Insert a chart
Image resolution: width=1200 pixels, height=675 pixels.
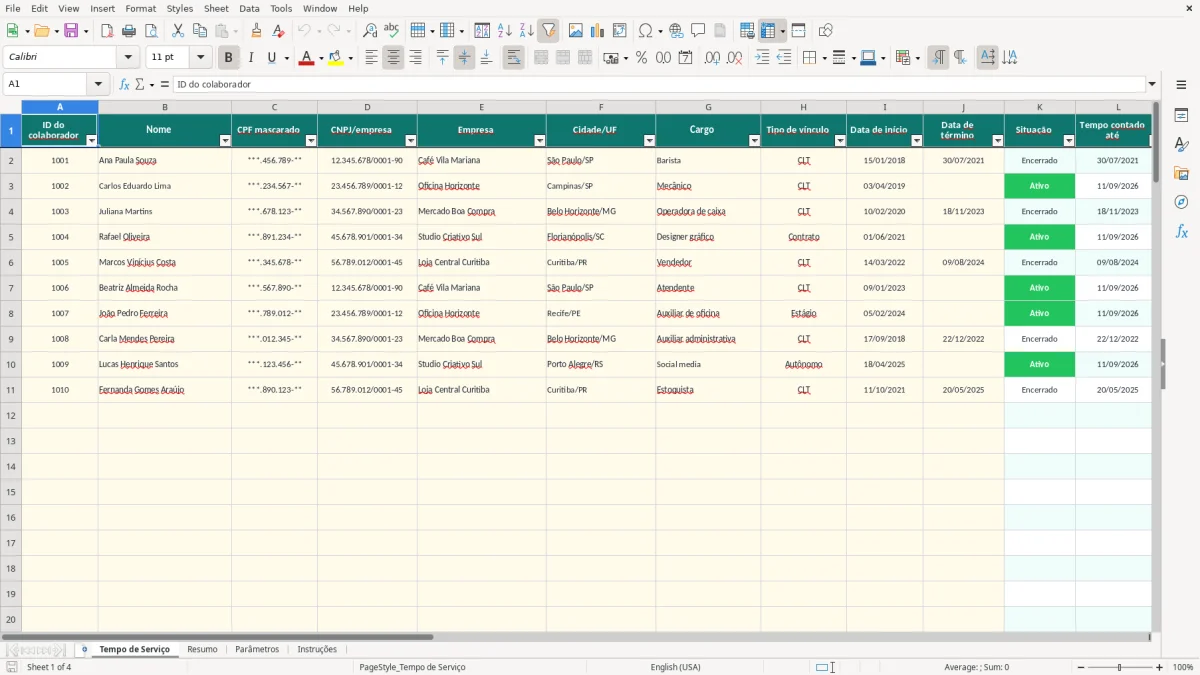coord(598,31)
